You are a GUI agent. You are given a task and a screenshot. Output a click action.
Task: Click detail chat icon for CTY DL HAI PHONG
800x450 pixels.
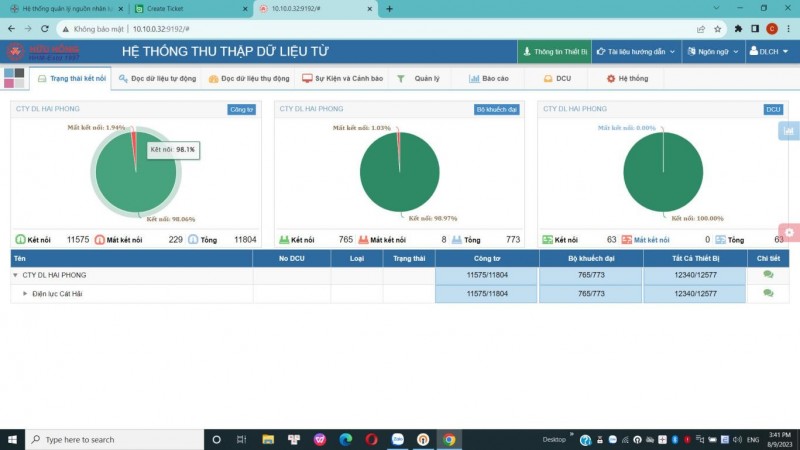coord(768,275)
